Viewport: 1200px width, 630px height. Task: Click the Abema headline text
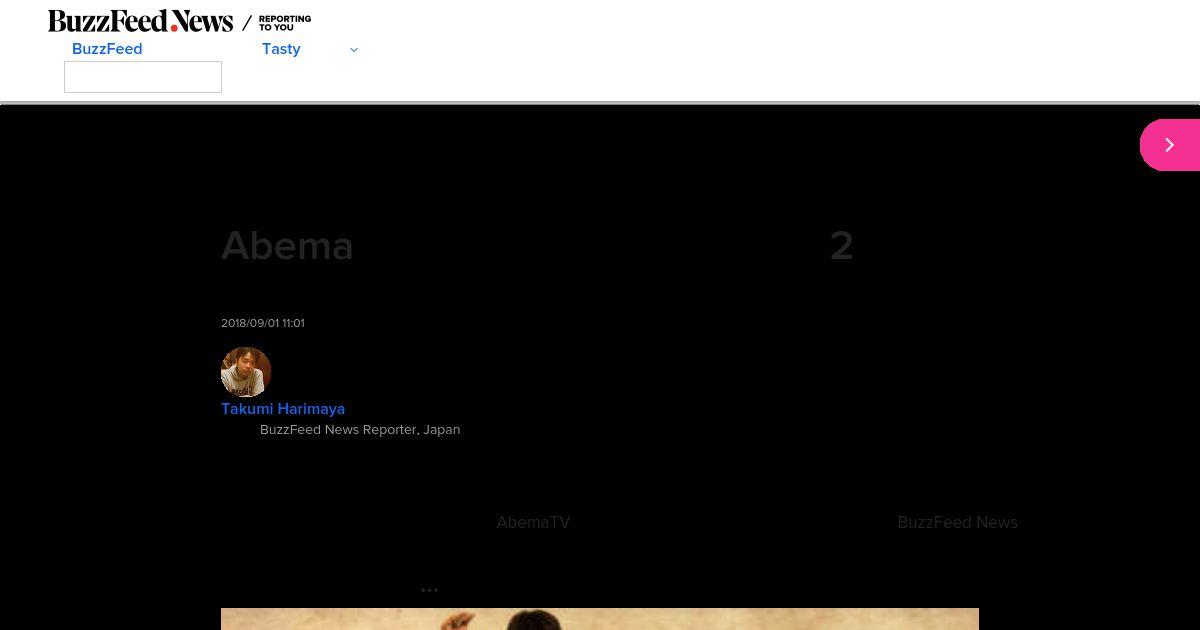pos(287,246)
